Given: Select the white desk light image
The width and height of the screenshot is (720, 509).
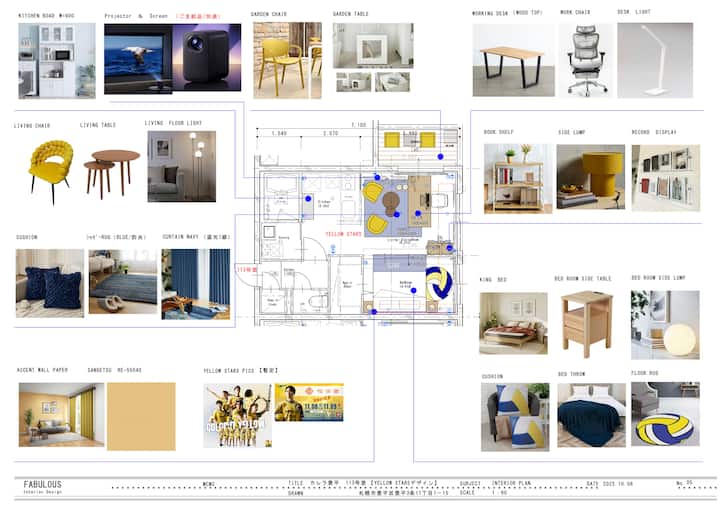Looking at the screenshot, I should pos(655,60).
